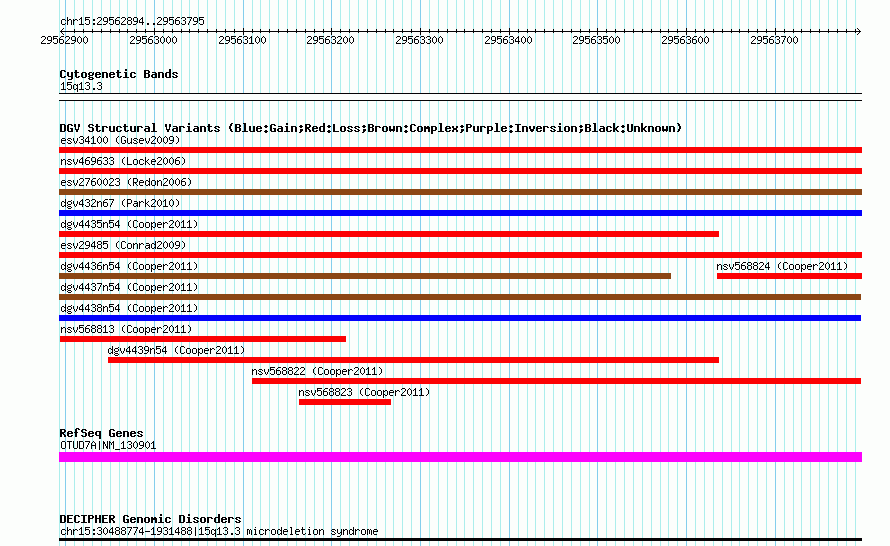Select the dgv432n67 (Park2010) label
The image size is (890, 546).
pyautogui.click(x=120, y=203)
